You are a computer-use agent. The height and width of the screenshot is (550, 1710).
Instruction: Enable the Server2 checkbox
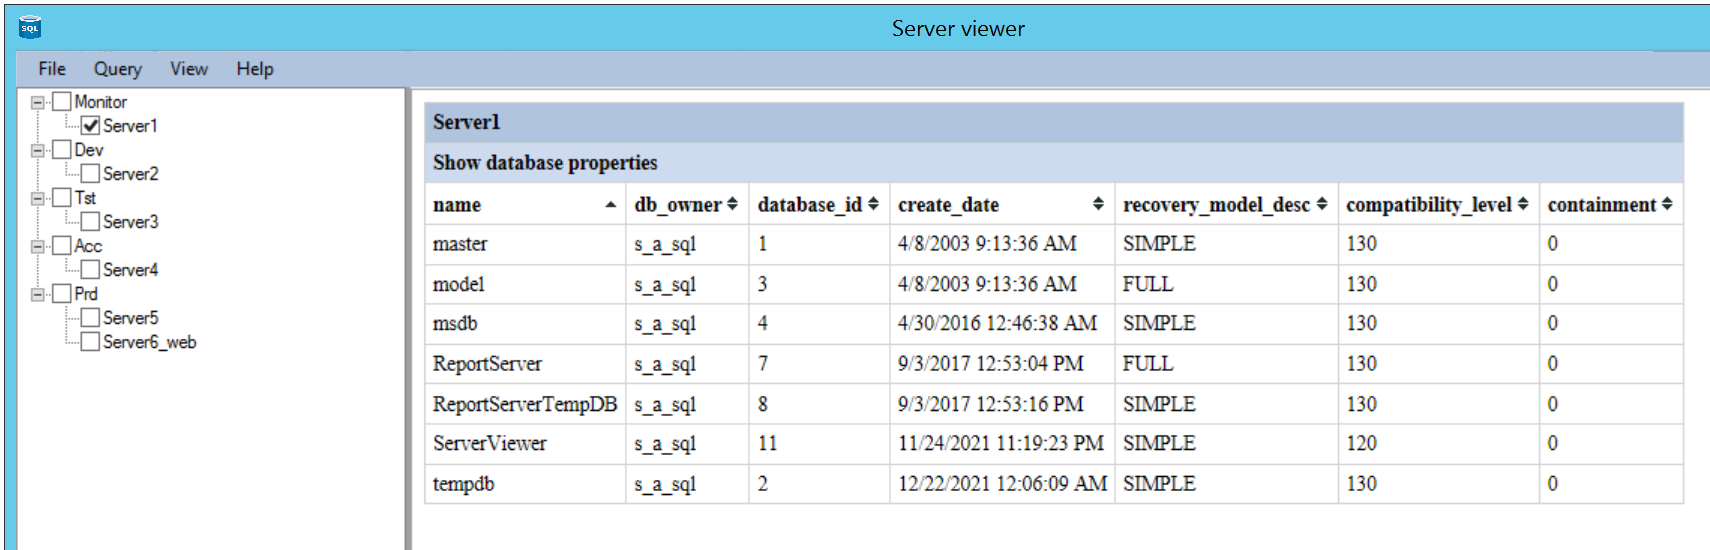pyautogui.click(x=91, y=174)
